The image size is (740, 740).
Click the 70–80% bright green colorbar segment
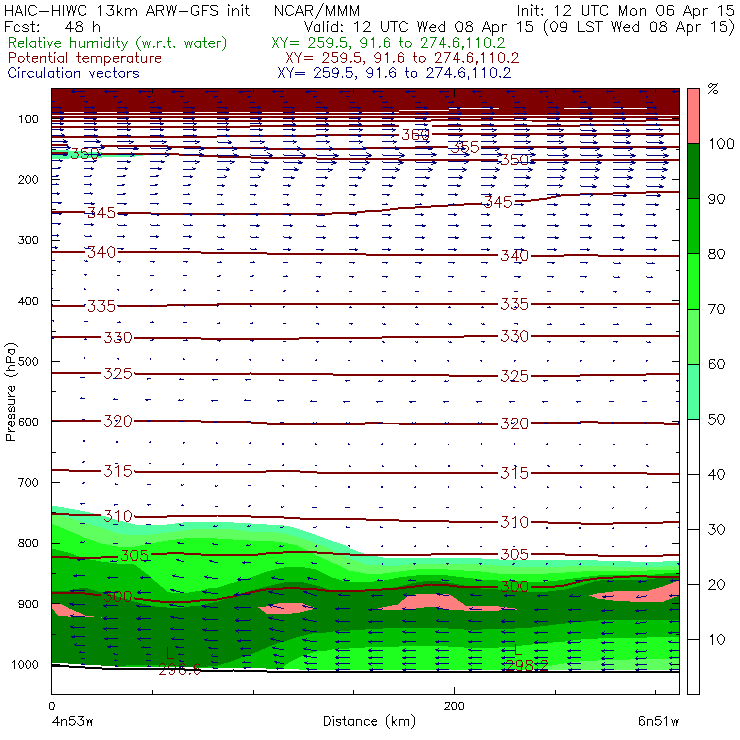(693, 281)
